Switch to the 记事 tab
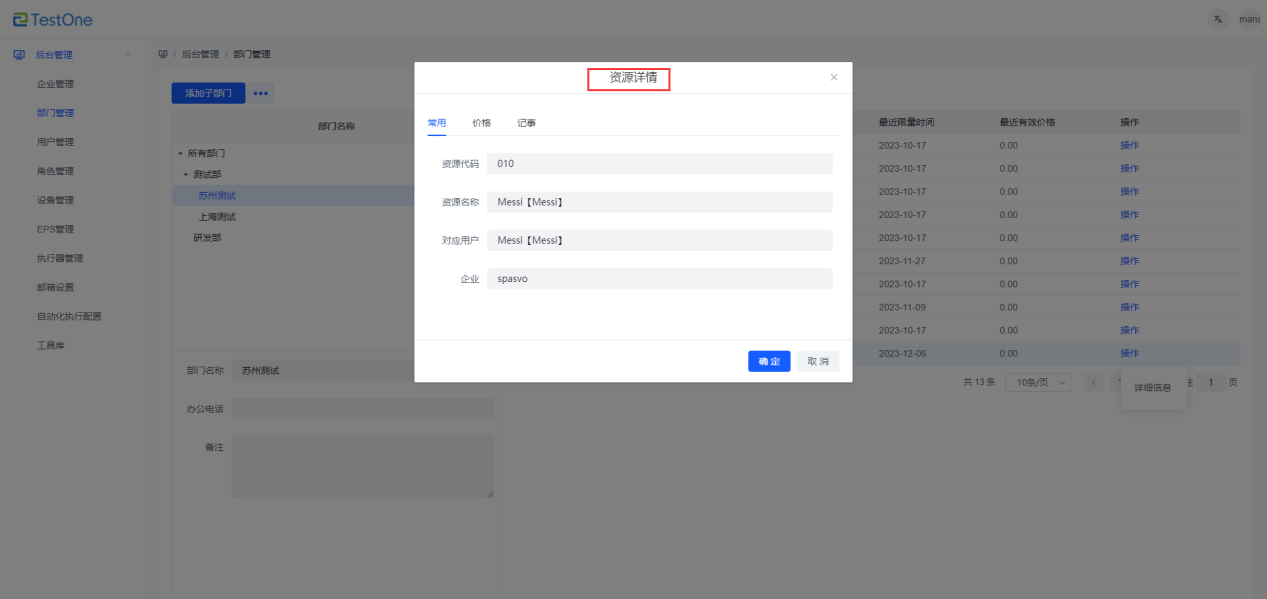 pyautogui.click(x=526, y=122)
